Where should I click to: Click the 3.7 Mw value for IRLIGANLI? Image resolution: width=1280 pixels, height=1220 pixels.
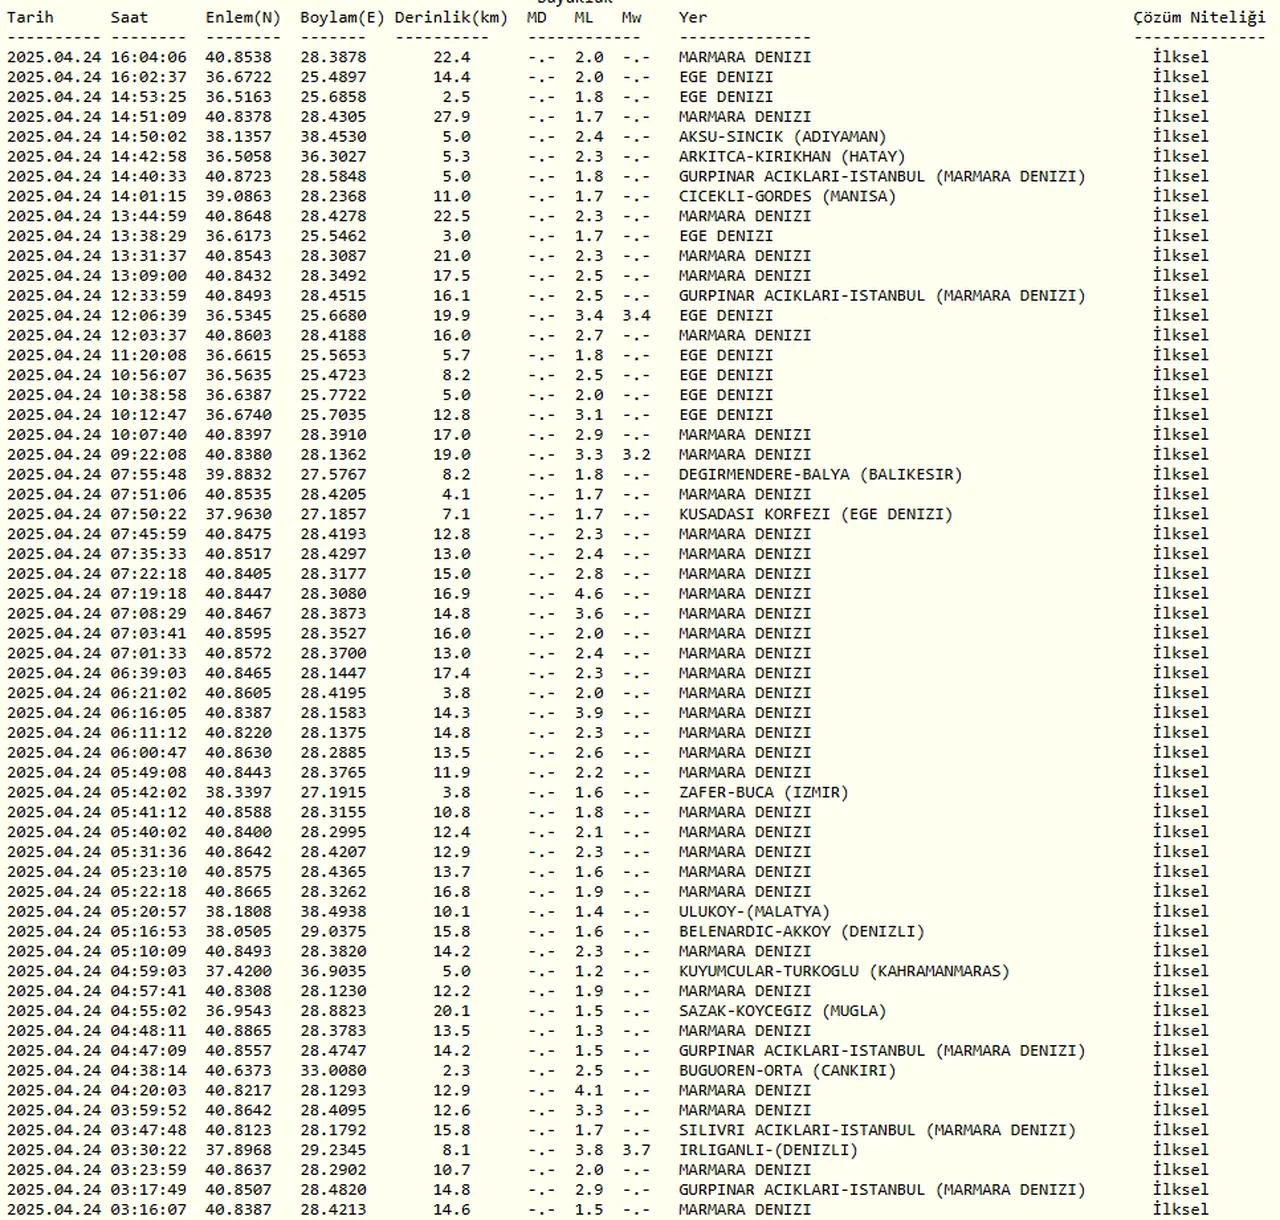point(636,1150)
